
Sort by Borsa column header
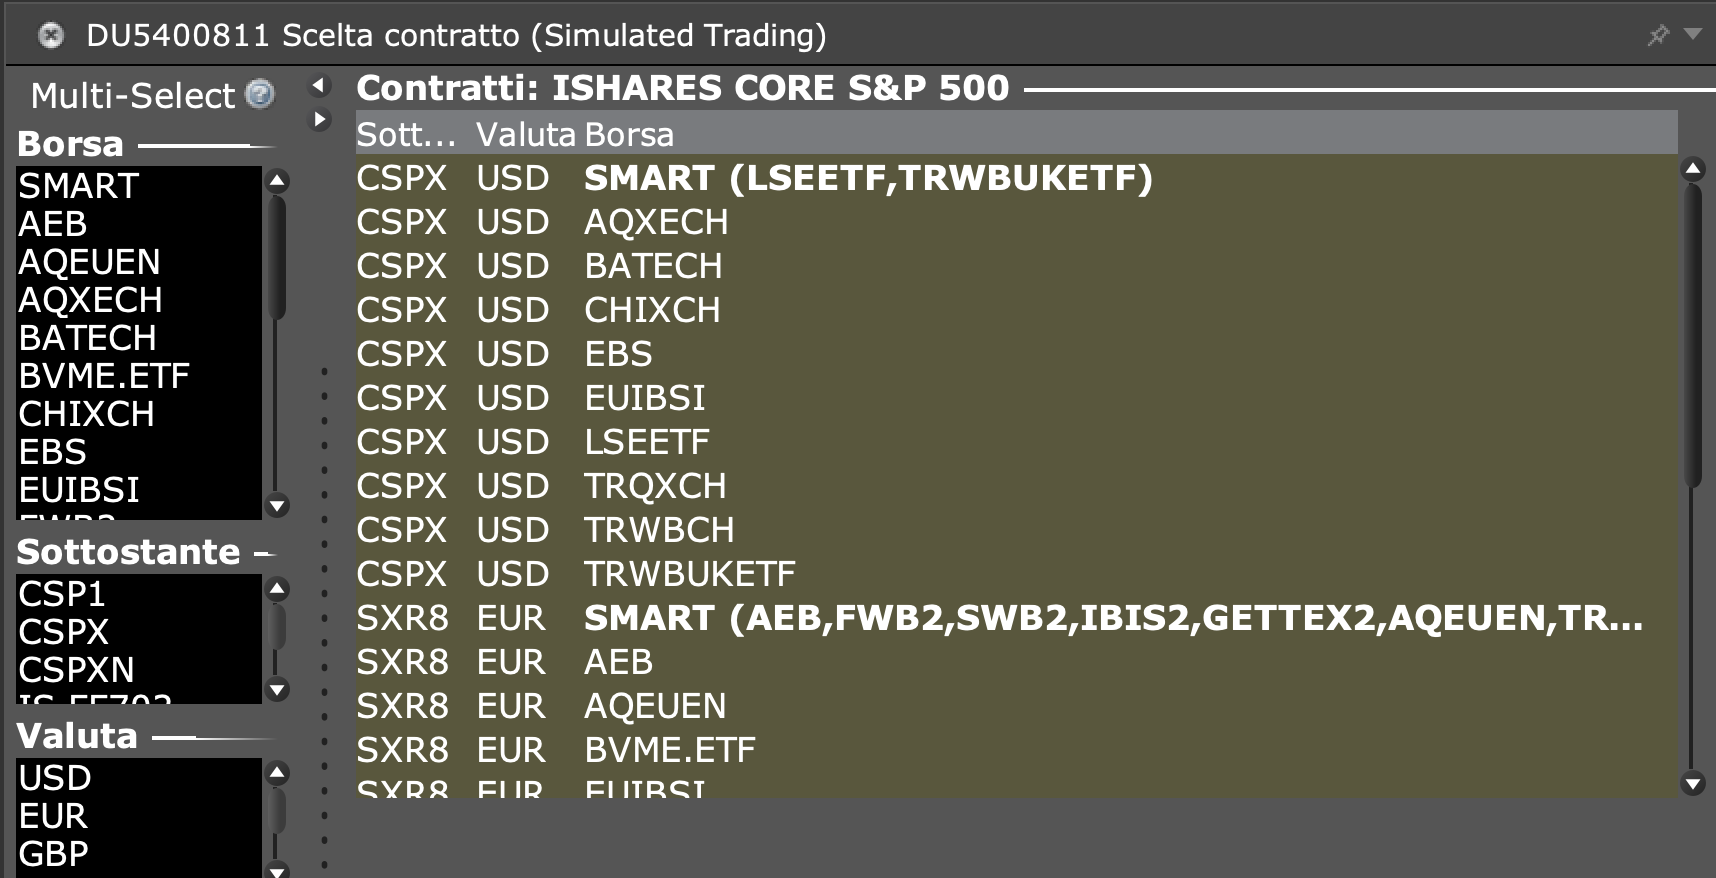point(629,135)
